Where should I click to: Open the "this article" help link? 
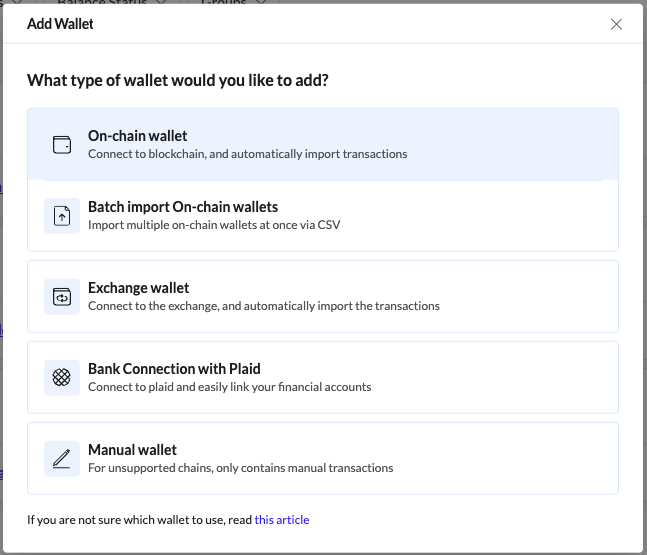point(282,520)
